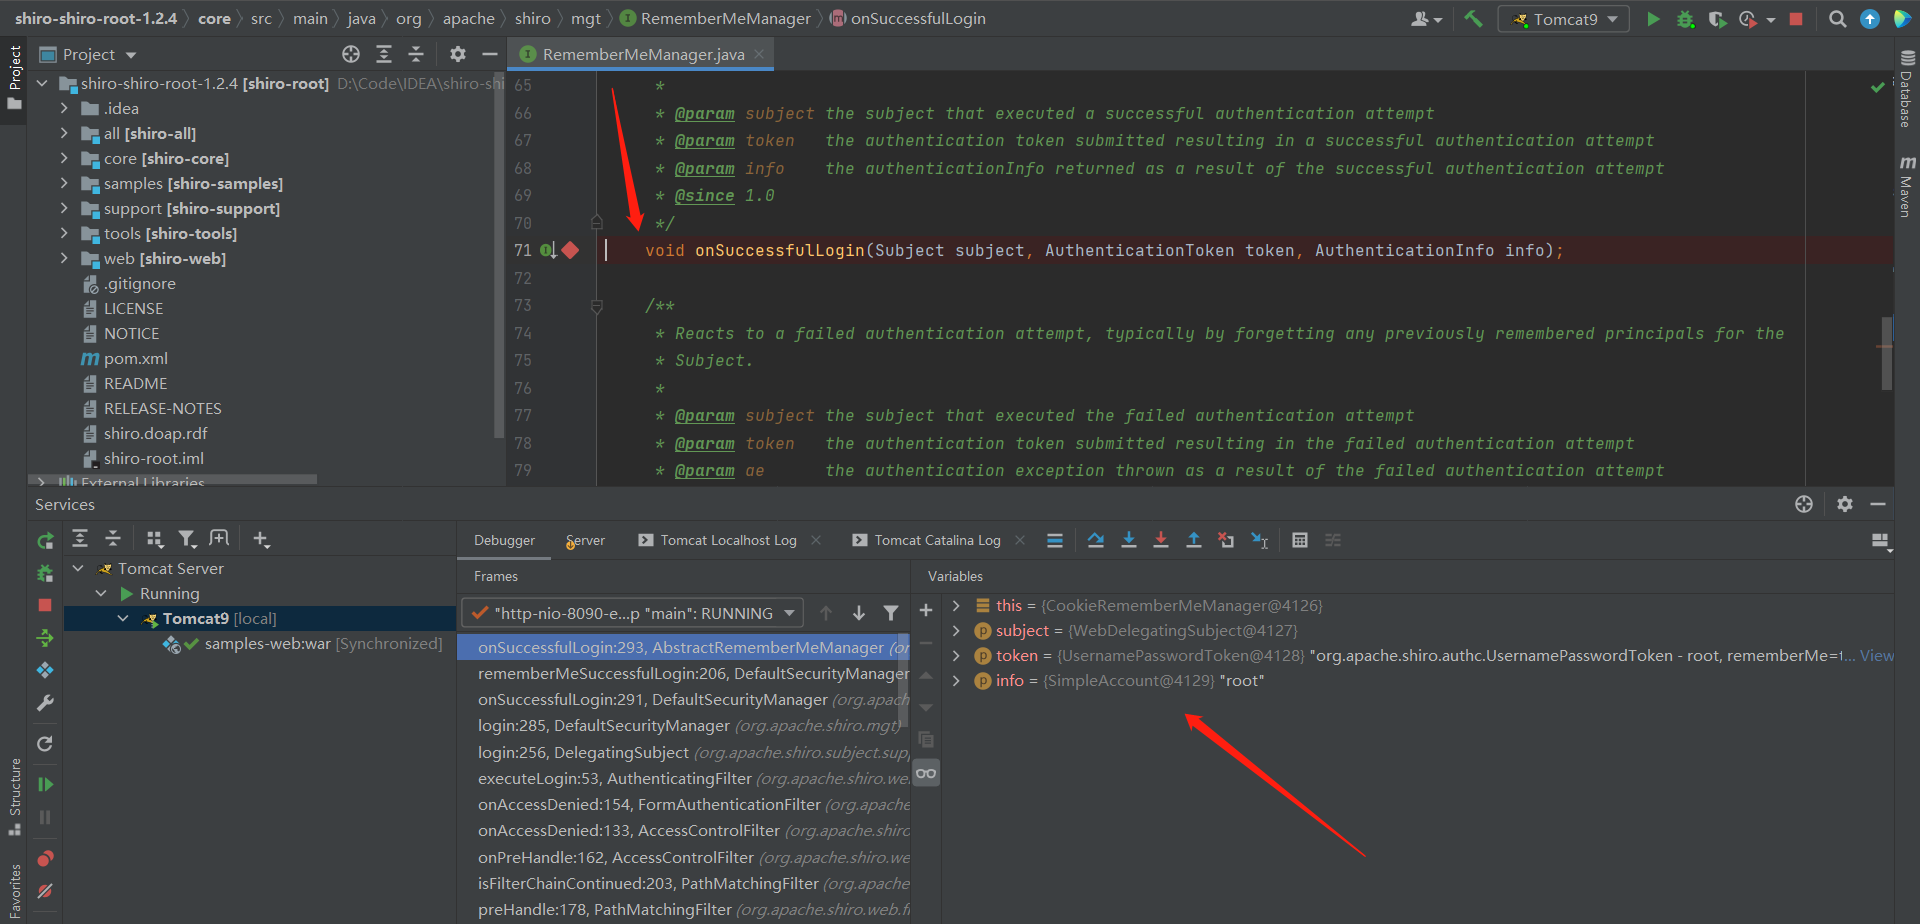1920x924 pixels.
Task: Close the RememberMeManager.java tab
Action: pos(759,54)
